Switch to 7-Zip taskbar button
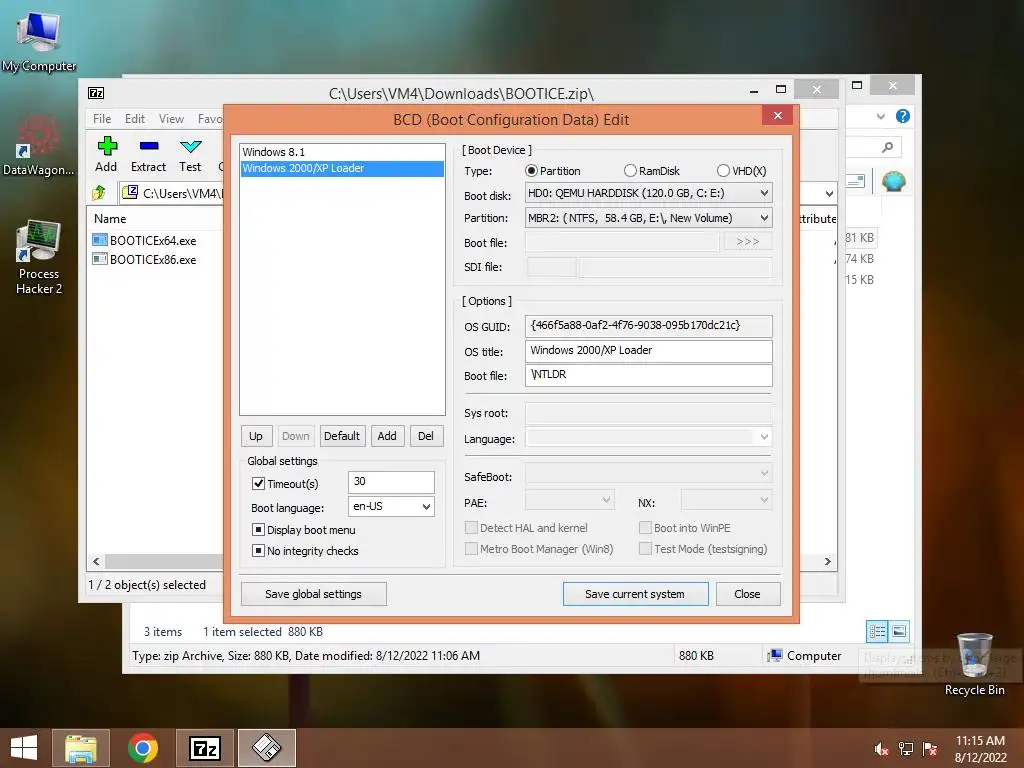This screenshot has height=768, width=1024. tap(204, 748)
